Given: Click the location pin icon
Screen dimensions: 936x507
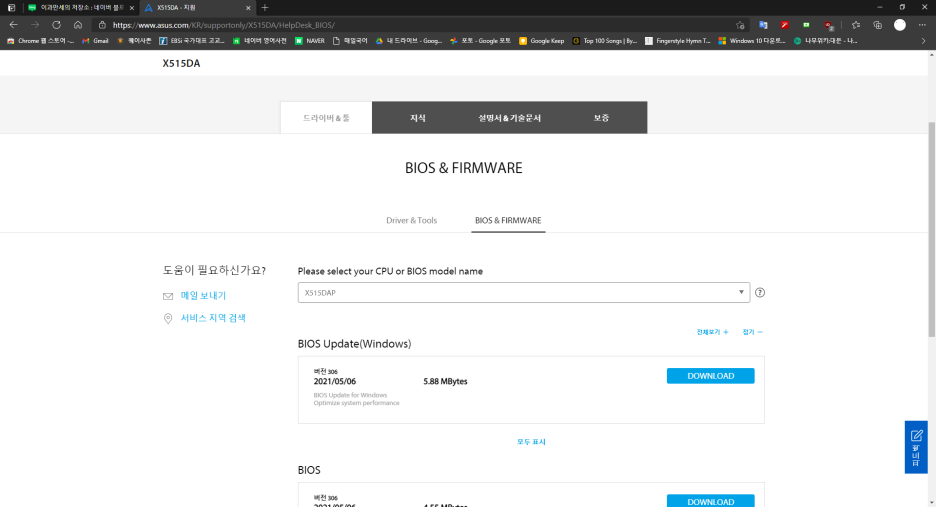Looking at the screenshot, I should click(x=168, y=319).
